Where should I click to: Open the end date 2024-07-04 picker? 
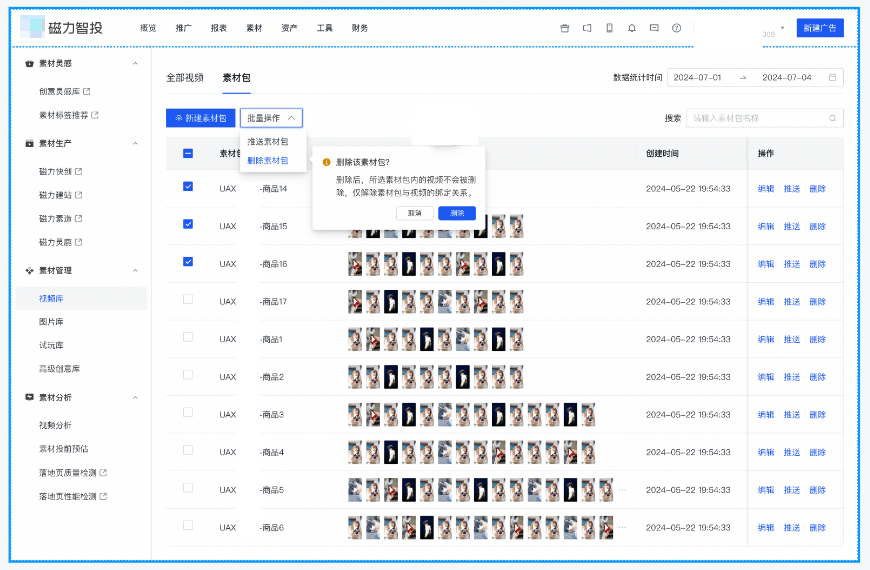coord(787,78)
